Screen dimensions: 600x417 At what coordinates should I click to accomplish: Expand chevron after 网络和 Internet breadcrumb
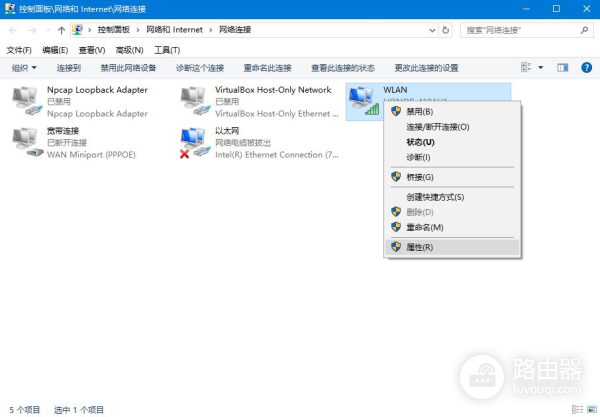(x=211, y=30)
